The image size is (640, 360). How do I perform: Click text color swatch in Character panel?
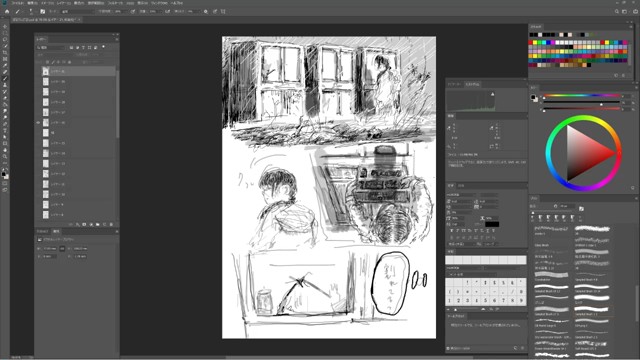click(492, 224)
